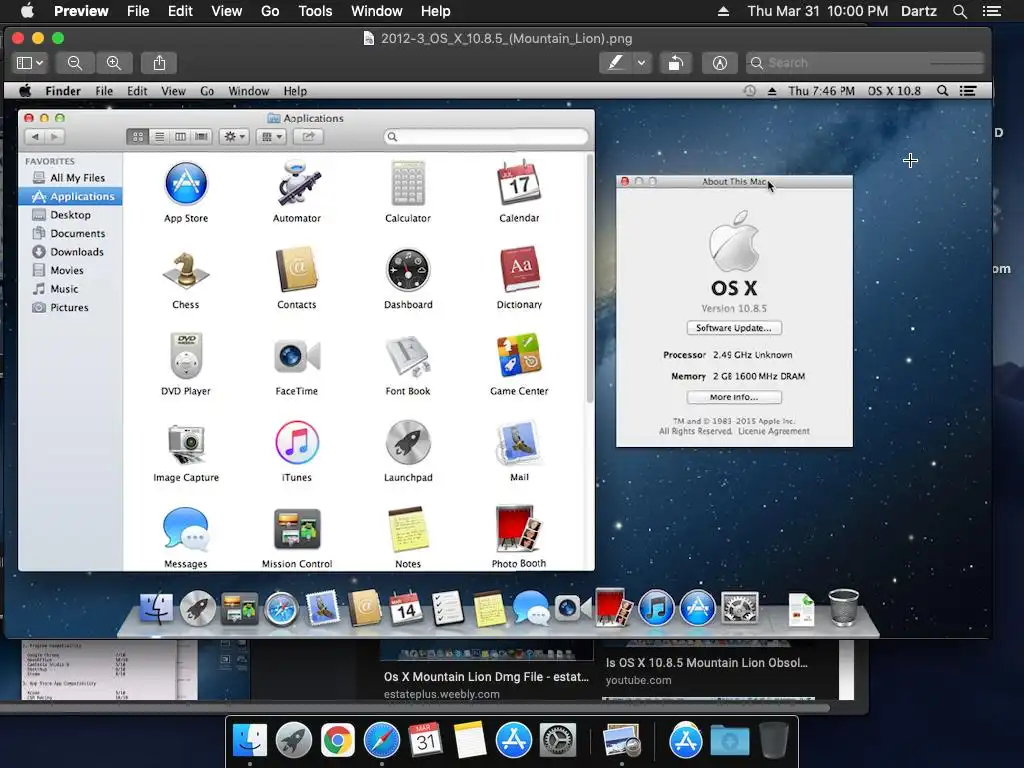Viewport: 1024px width, 768px height.
Task: Show the Markup toolbar in Preview
Action: click(x=720, y=63)
